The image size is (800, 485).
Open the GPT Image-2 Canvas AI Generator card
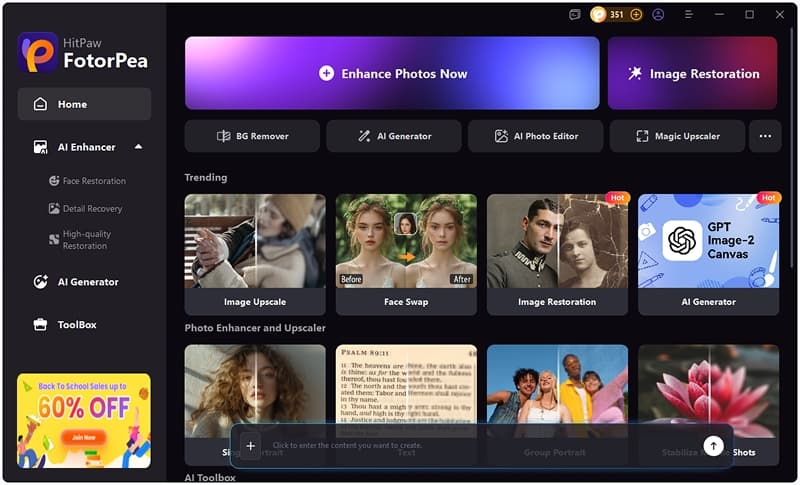(x=709, y=254)
